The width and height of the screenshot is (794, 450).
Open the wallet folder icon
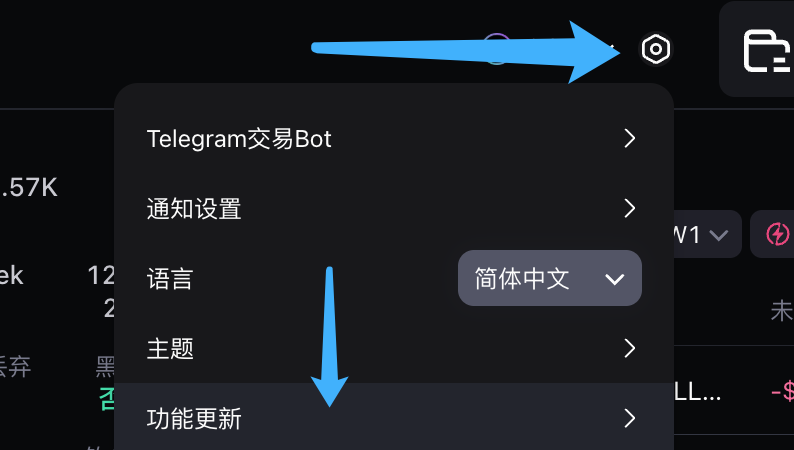point(767,51)
